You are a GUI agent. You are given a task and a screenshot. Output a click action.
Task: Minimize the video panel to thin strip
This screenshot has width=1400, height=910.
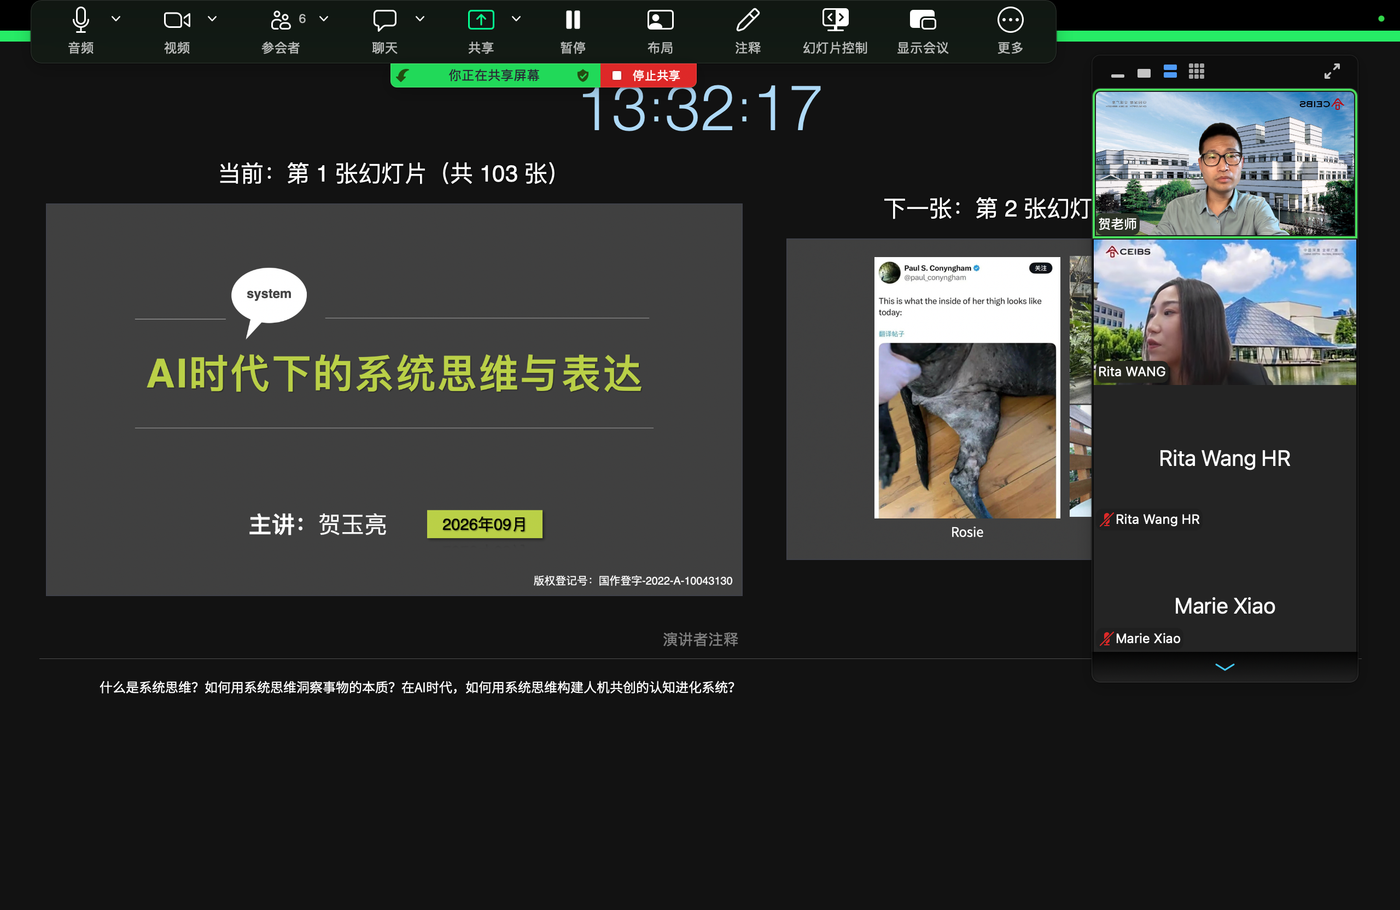tap(1118, 74)
